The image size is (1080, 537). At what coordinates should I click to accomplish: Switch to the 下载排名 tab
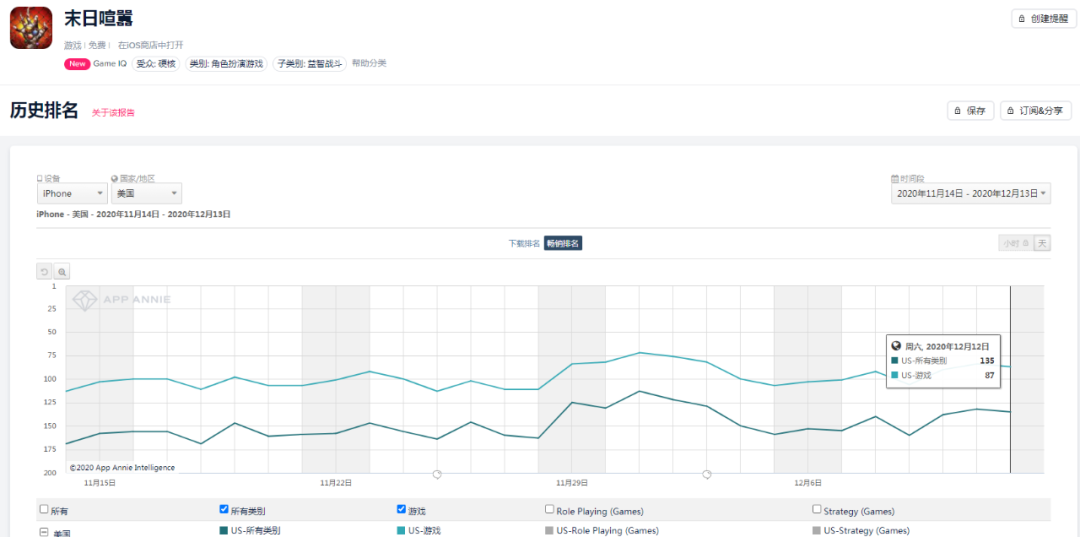(x=524, y=243)
